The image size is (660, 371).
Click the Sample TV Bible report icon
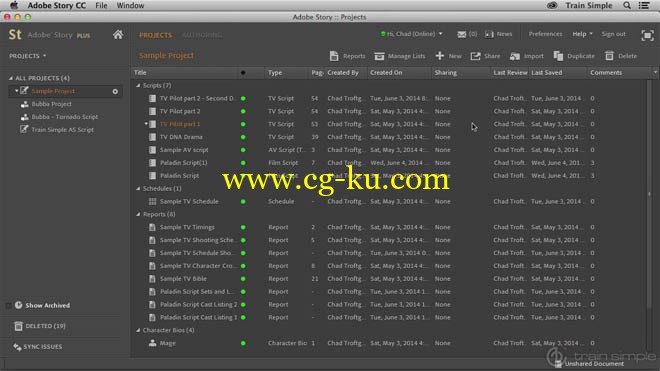click(152, 279)
